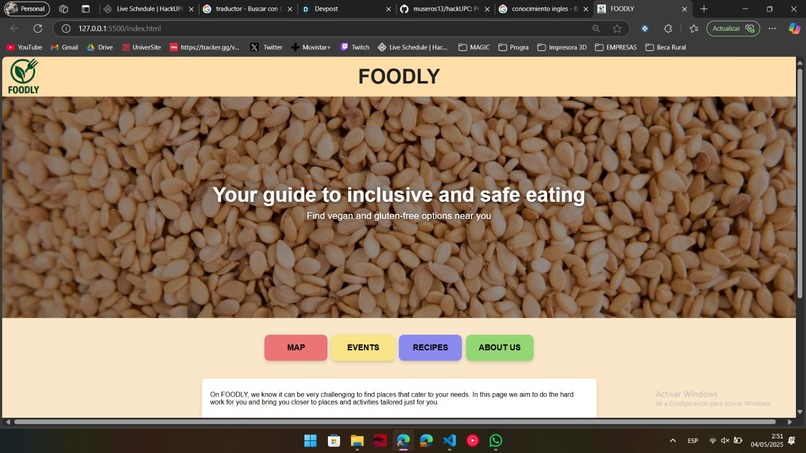Click the Actualizar update button
The height and width of the screenshot is (453, 806).
click(x=733, y=28)
